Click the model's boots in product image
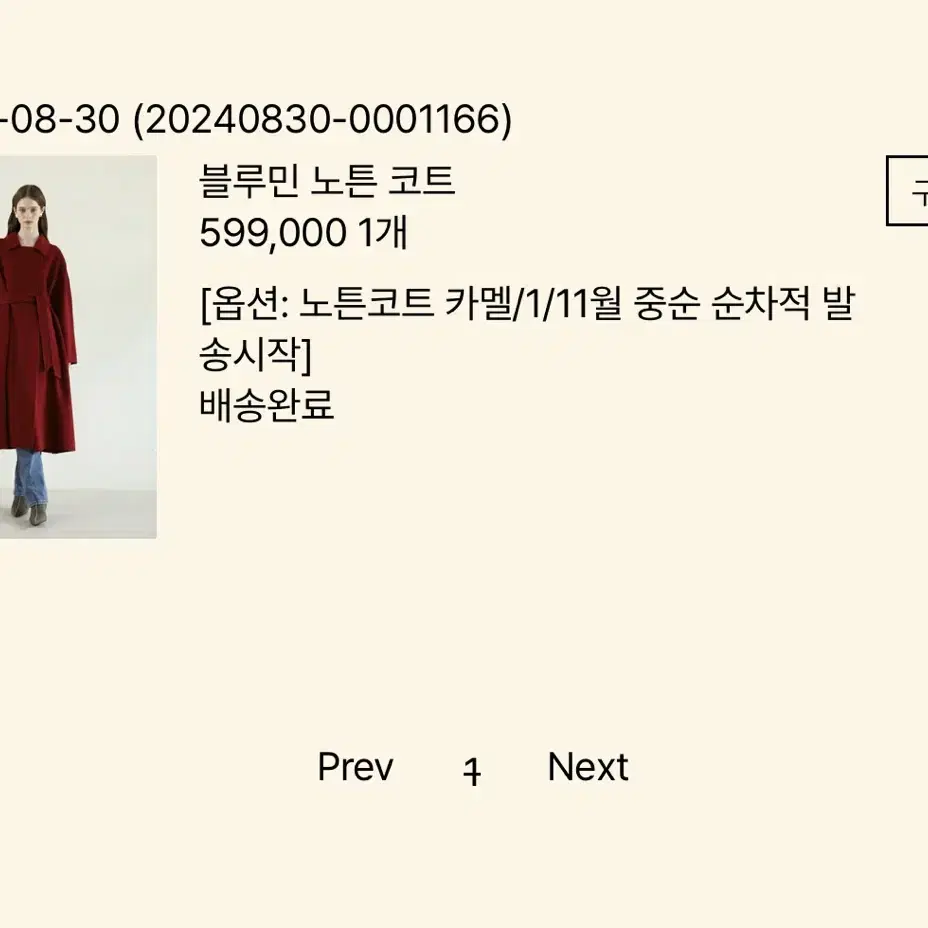Viewport: 928px width, 928px height. click(x=30, y=510)
